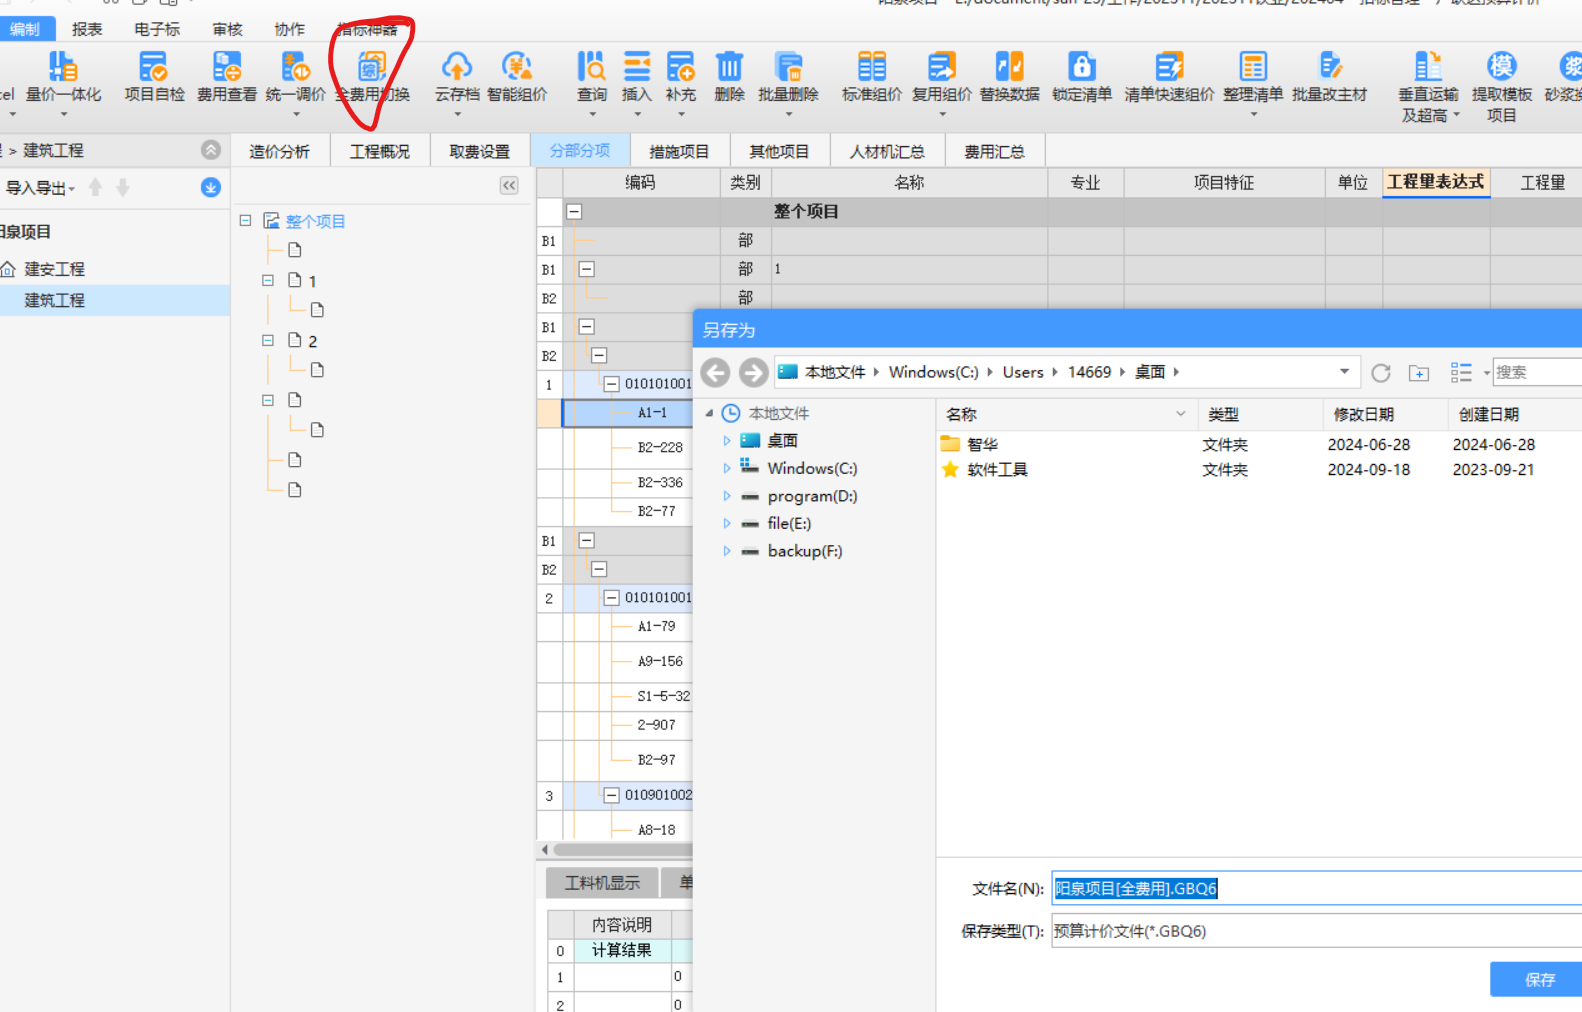1582x1012 pixels.
Task: Switch to the 措施项目 tab
Action: (x=679, y=151)
